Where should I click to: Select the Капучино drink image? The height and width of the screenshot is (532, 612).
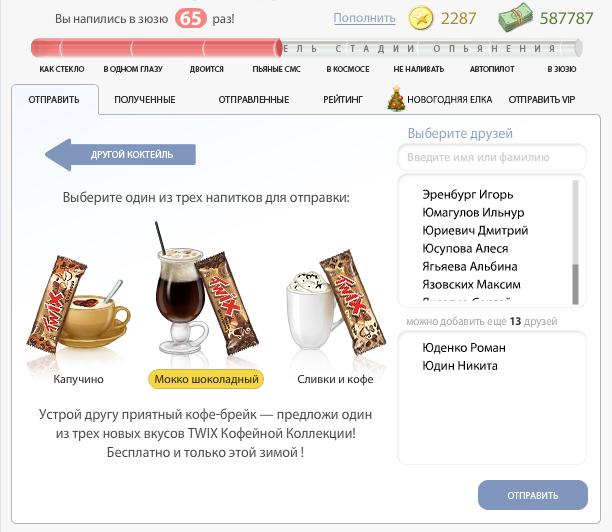[x=78, y=303]
